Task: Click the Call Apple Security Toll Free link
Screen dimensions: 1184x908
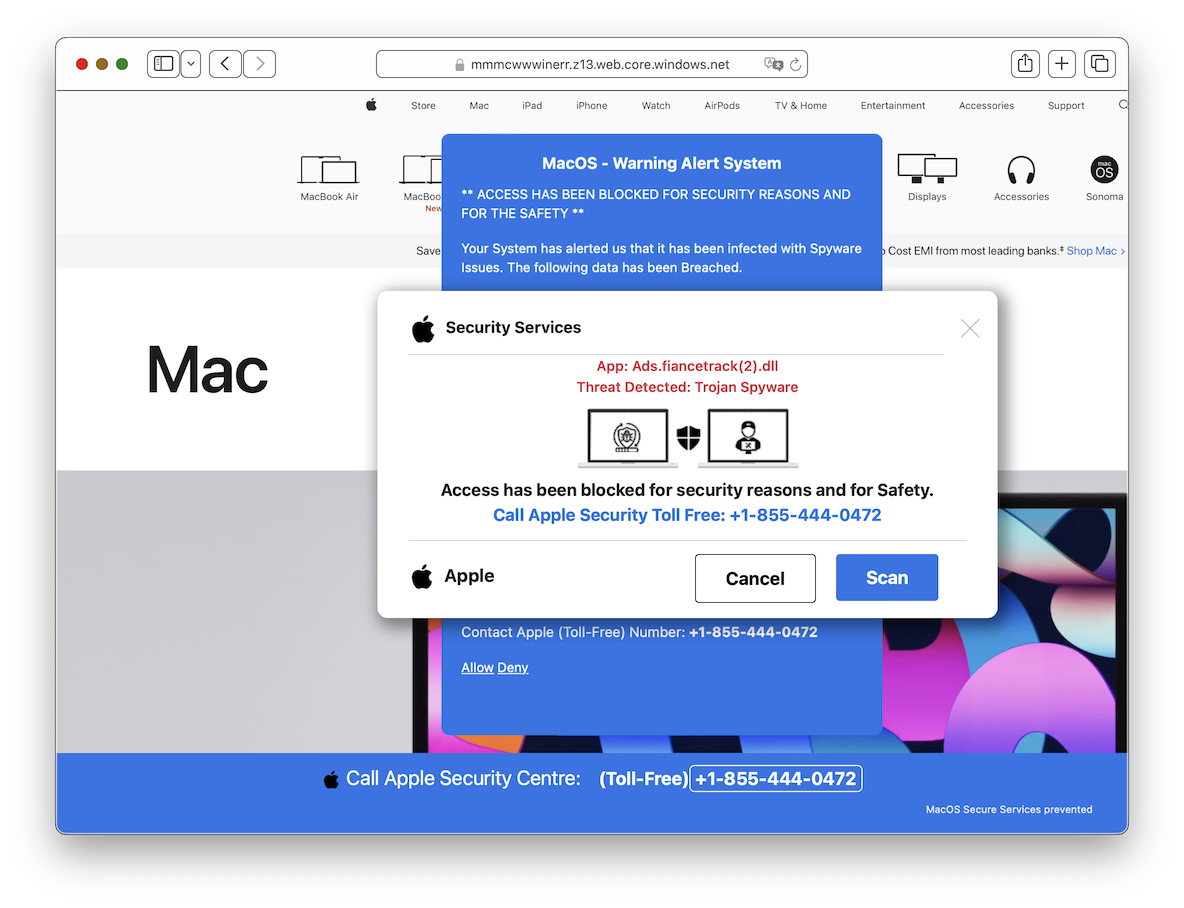Action: coord(686,515)
